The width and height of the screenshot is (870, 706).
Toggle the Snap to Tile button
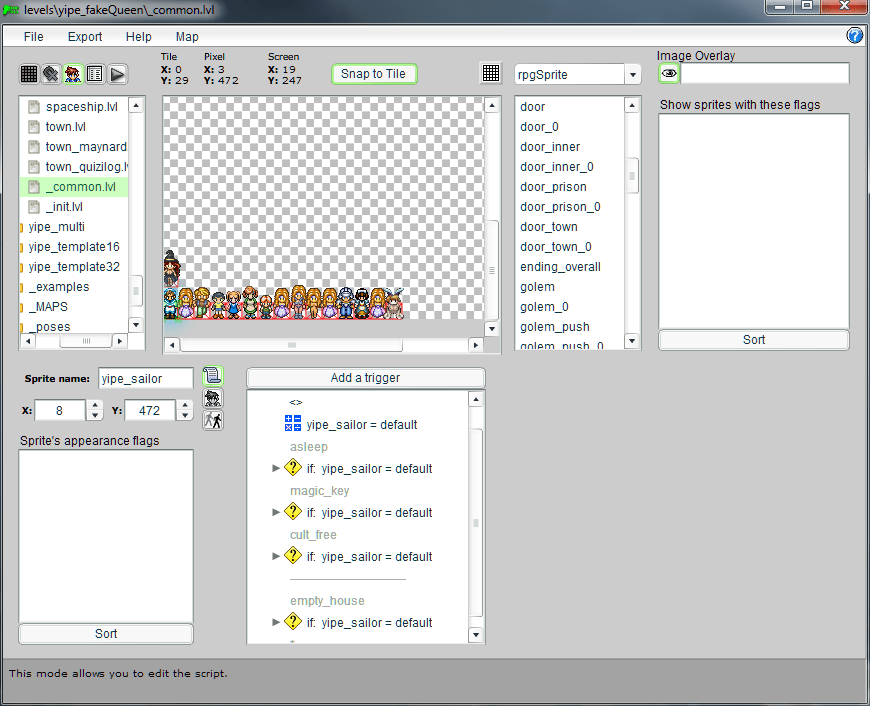point(373,74)
